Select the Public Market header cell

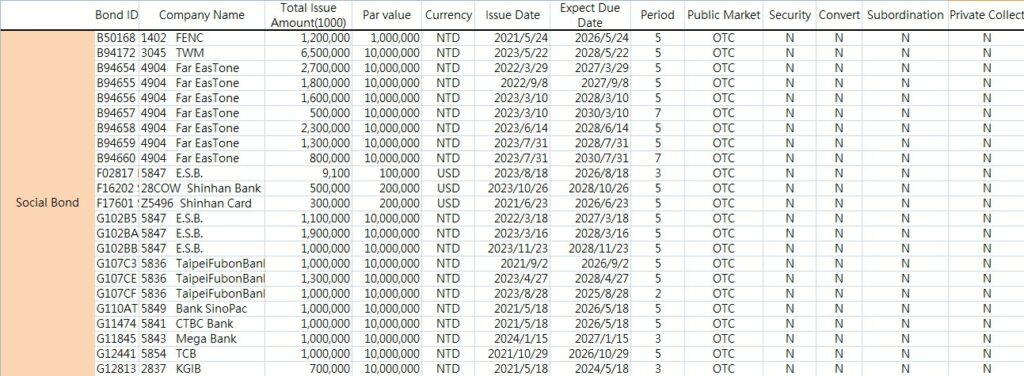[x=724, y=14]
